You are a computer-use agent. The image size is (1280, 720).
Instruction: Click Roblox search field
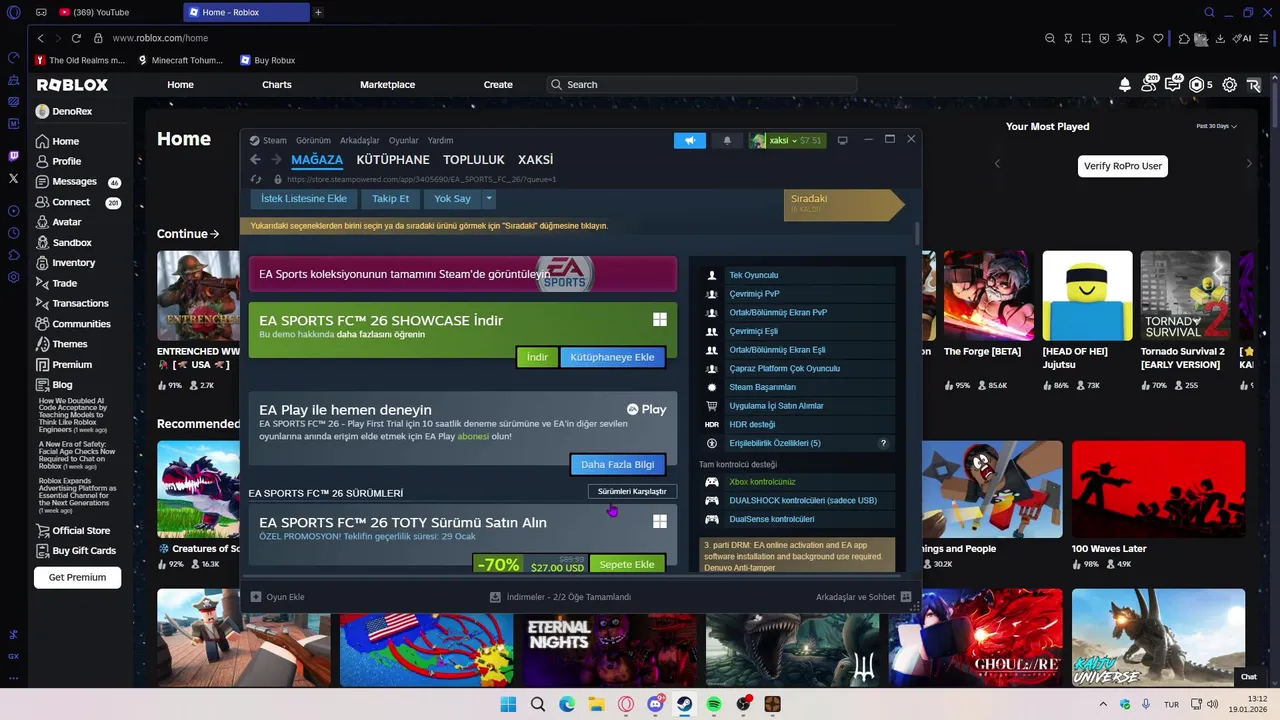pos(702,85)
